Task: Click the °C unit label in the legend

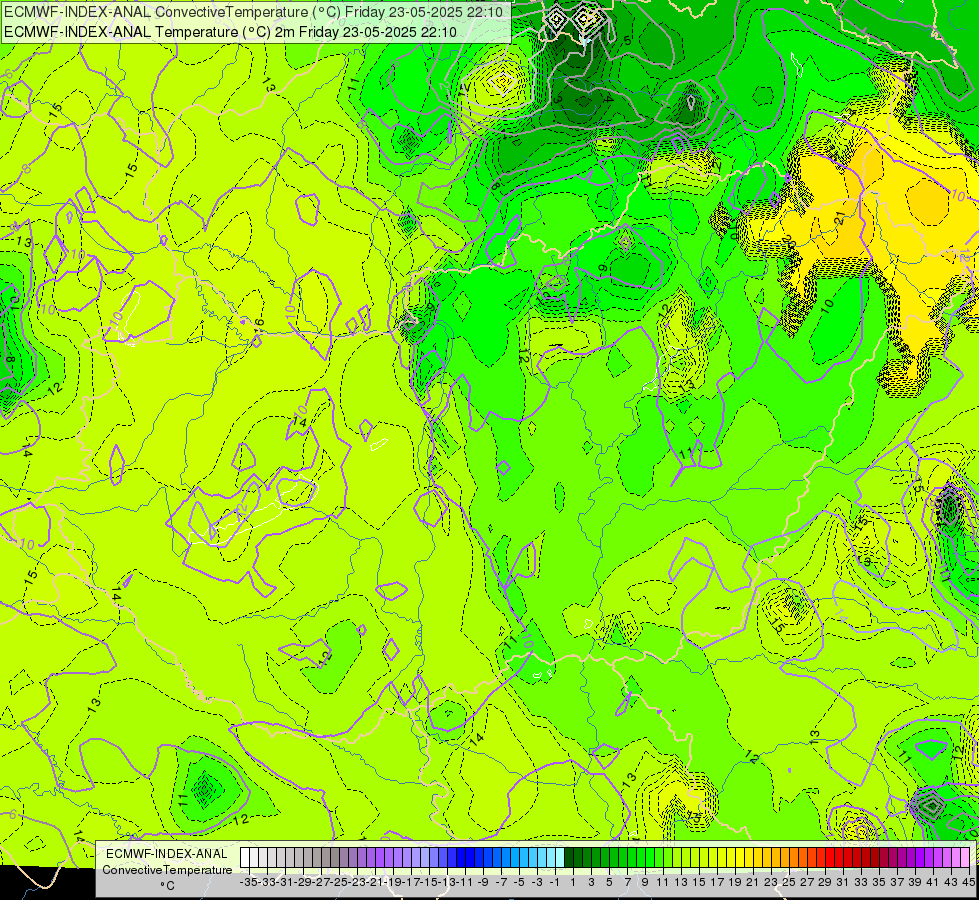Action: [x=167, y=886]
